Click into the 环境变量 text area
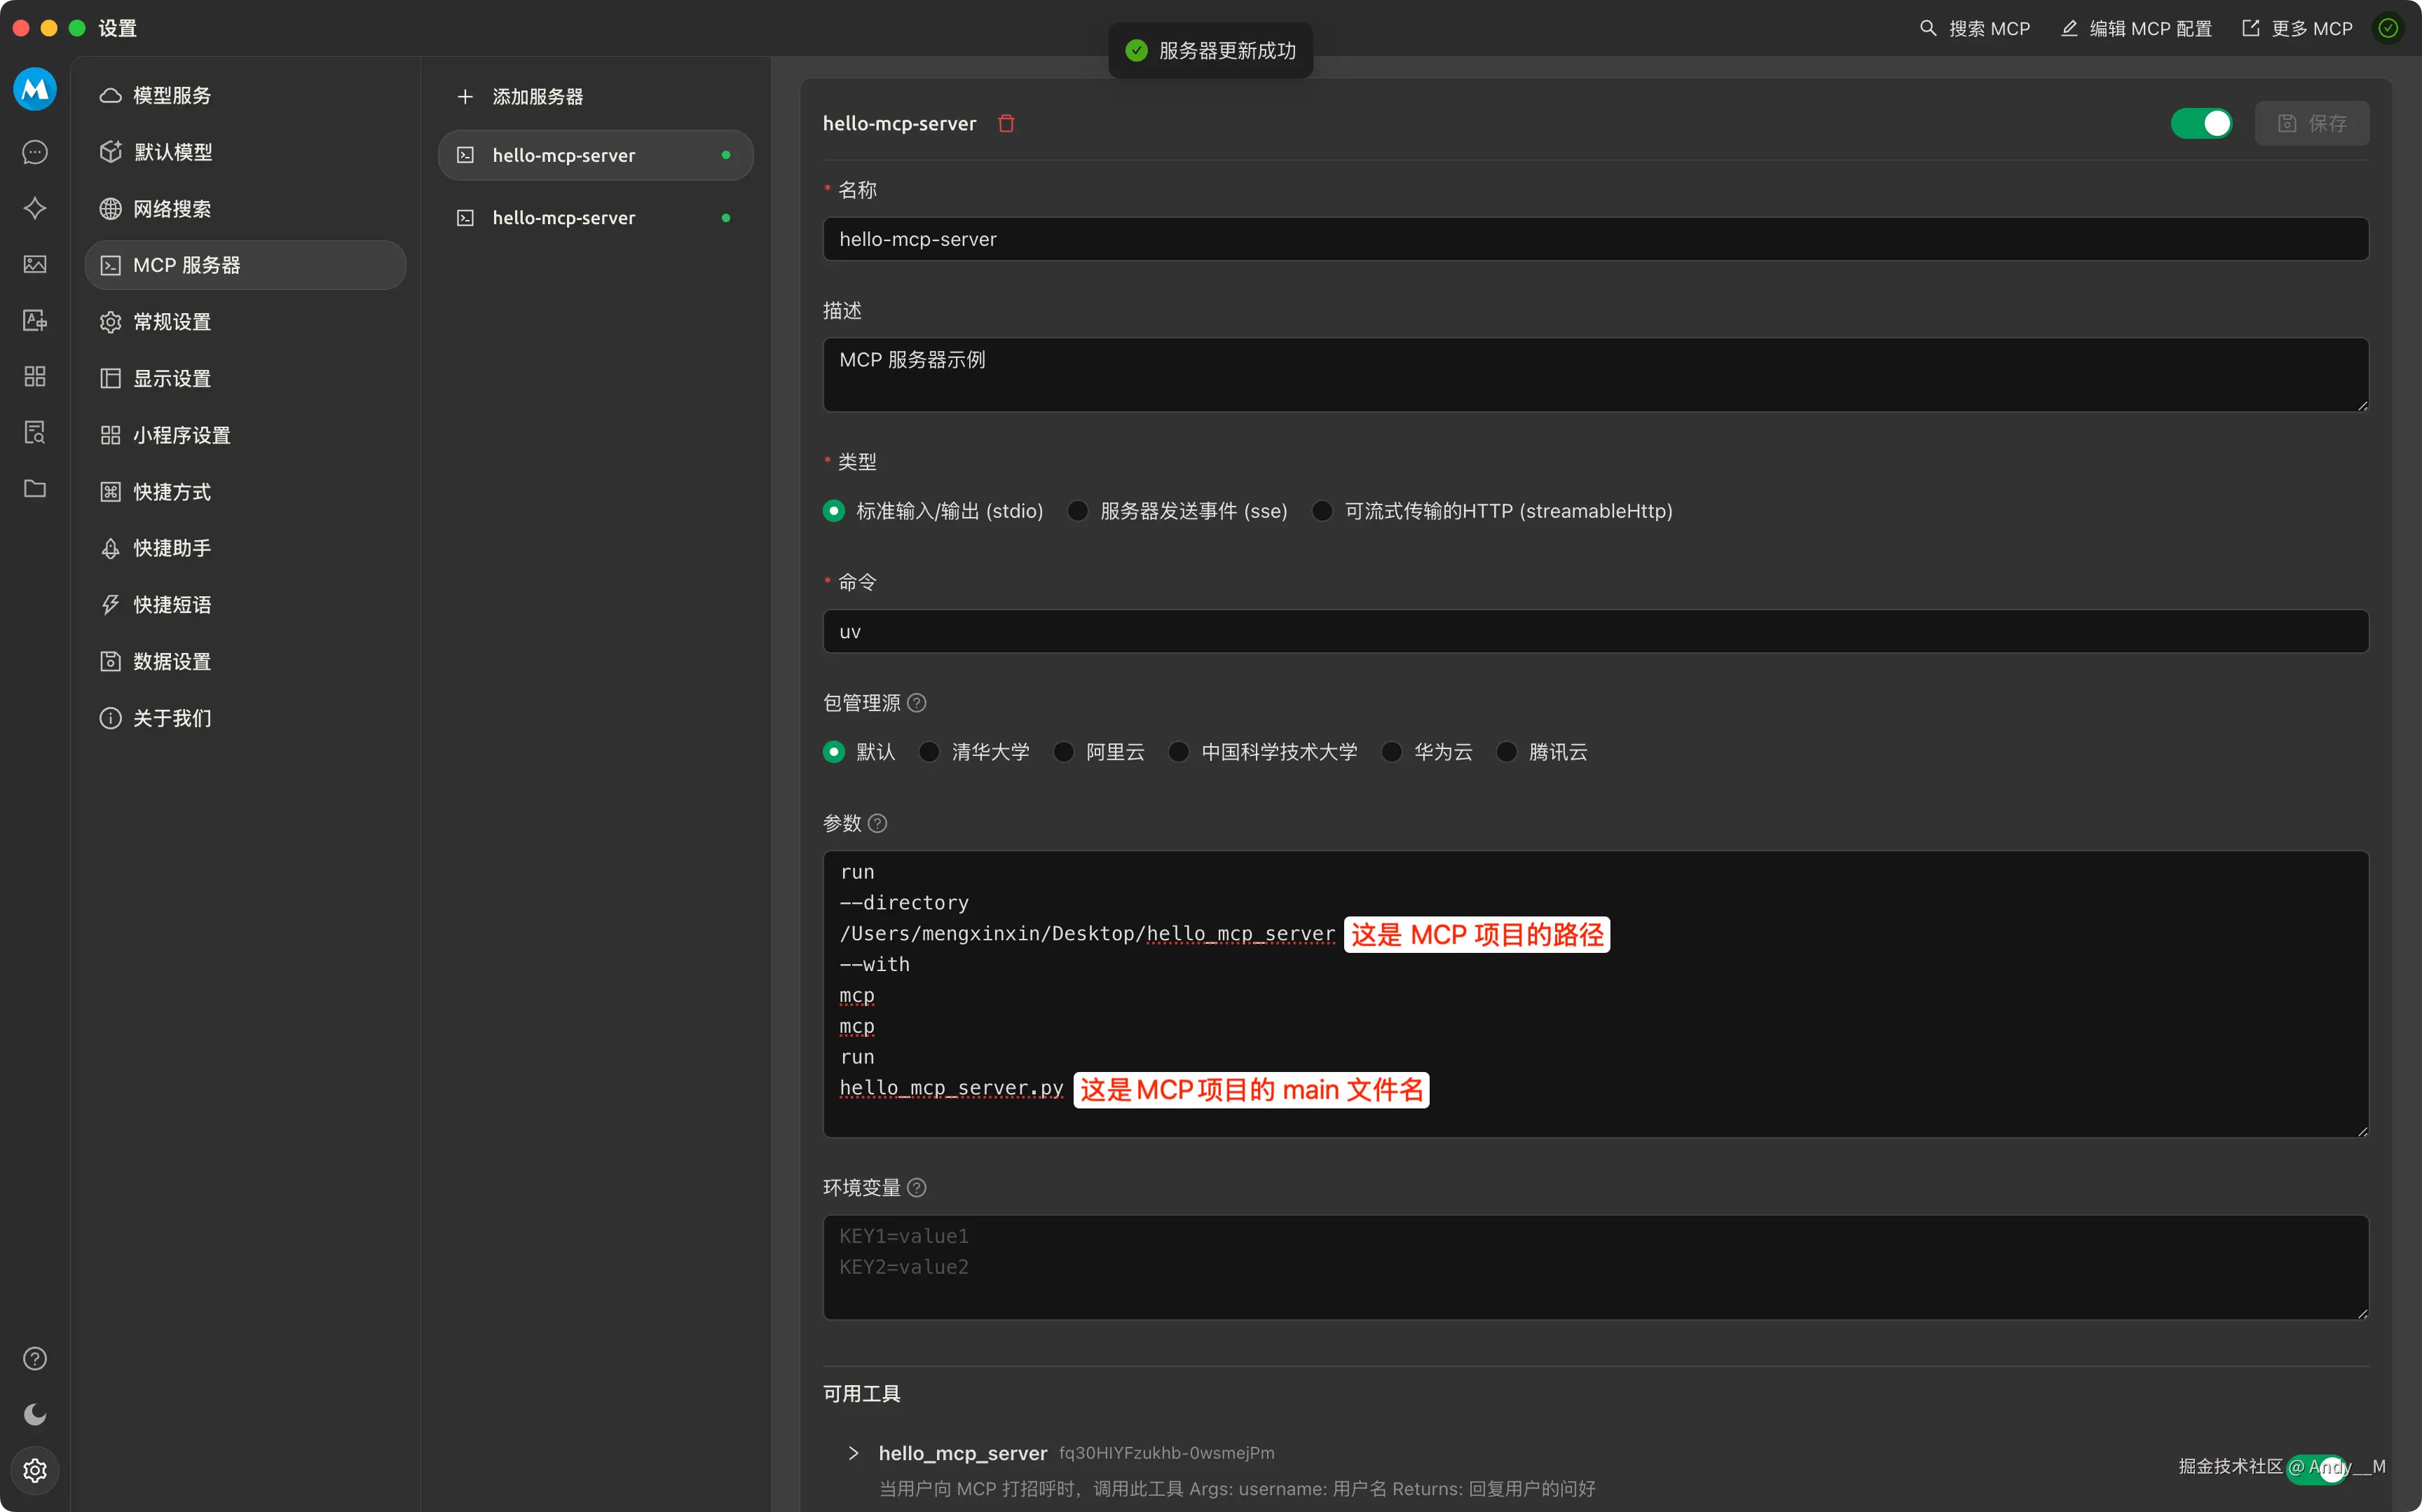This screenshot has width=2422, height=1512. coord(1595,1267)
